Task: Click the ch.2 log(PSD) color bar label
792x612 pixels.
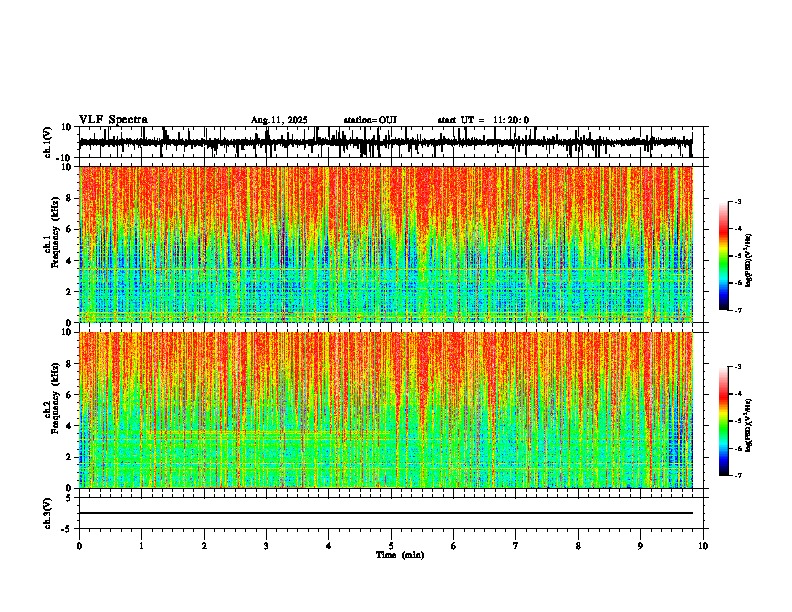Action: click(749, 425)
